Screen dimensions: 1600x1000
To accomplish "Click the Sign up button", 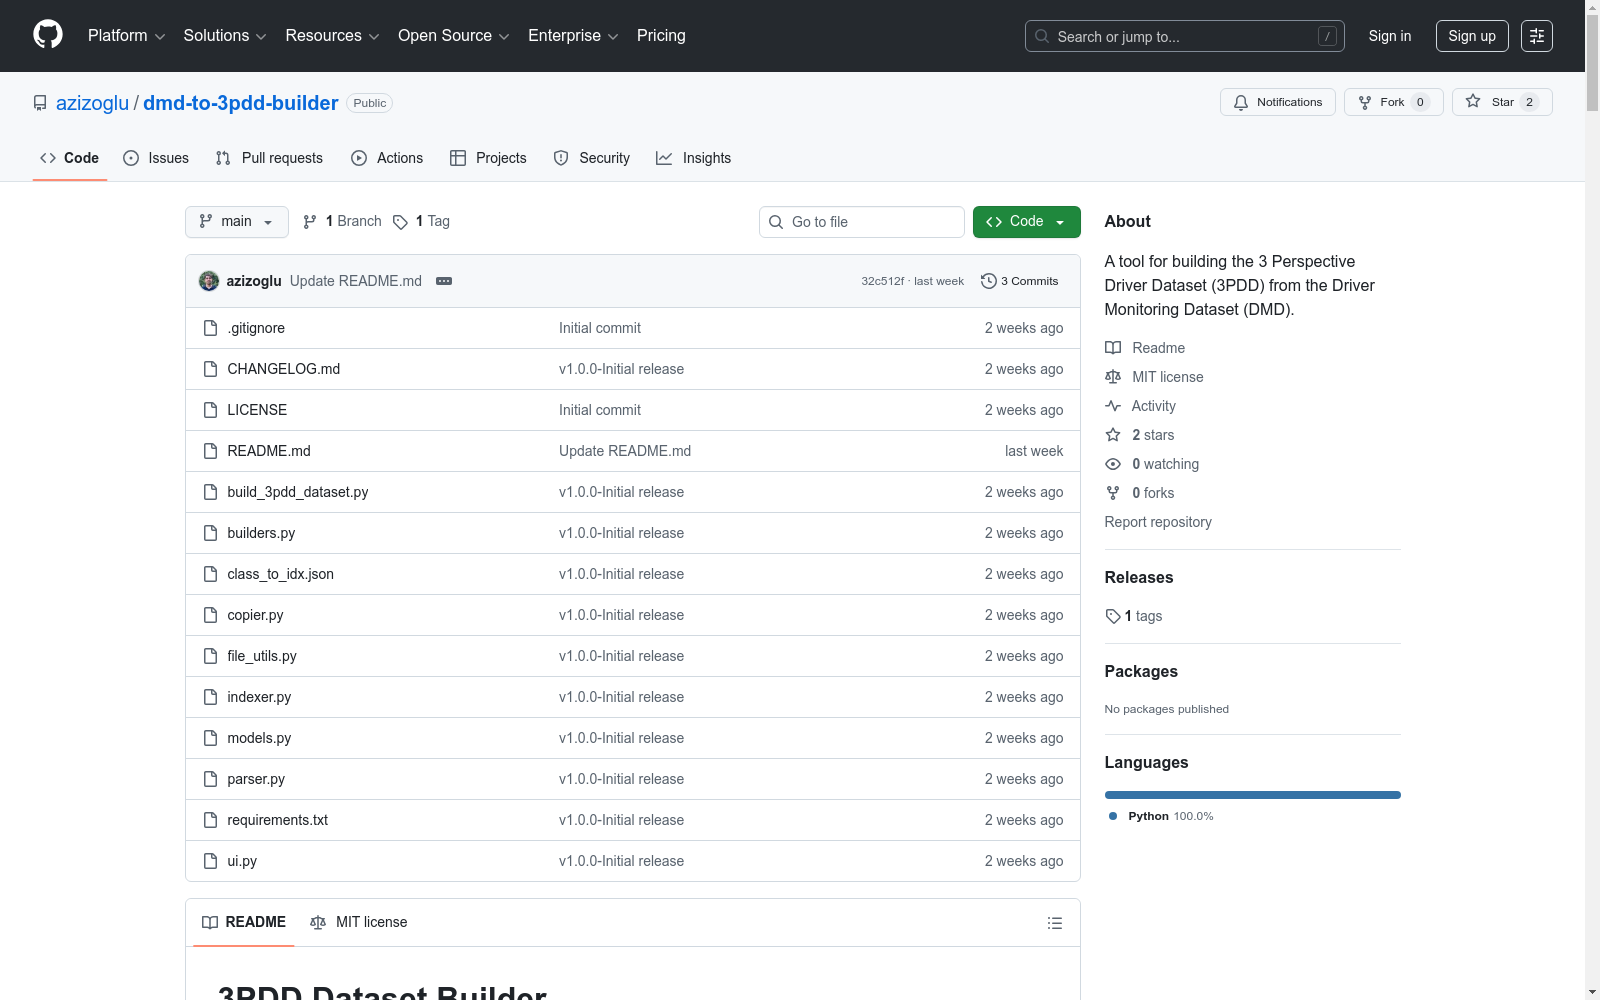I will click(x=1472, y=36).
